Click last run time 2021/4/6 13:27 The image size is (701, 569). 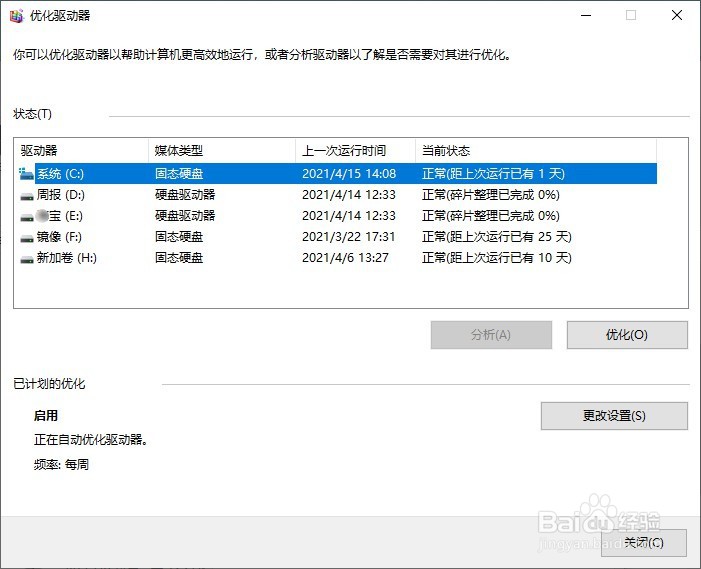pos(346,258)
